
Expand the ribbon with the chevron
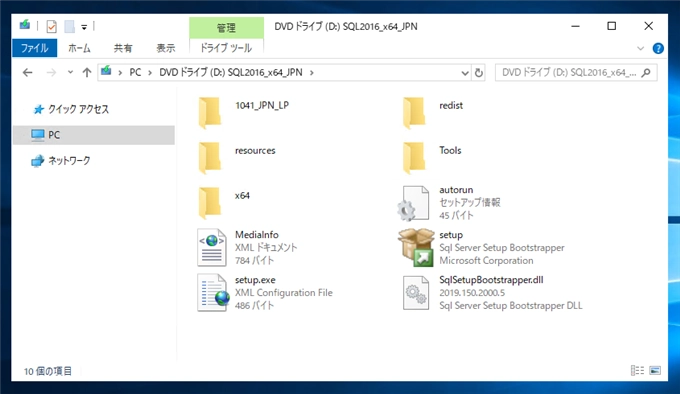coord(640,48)
